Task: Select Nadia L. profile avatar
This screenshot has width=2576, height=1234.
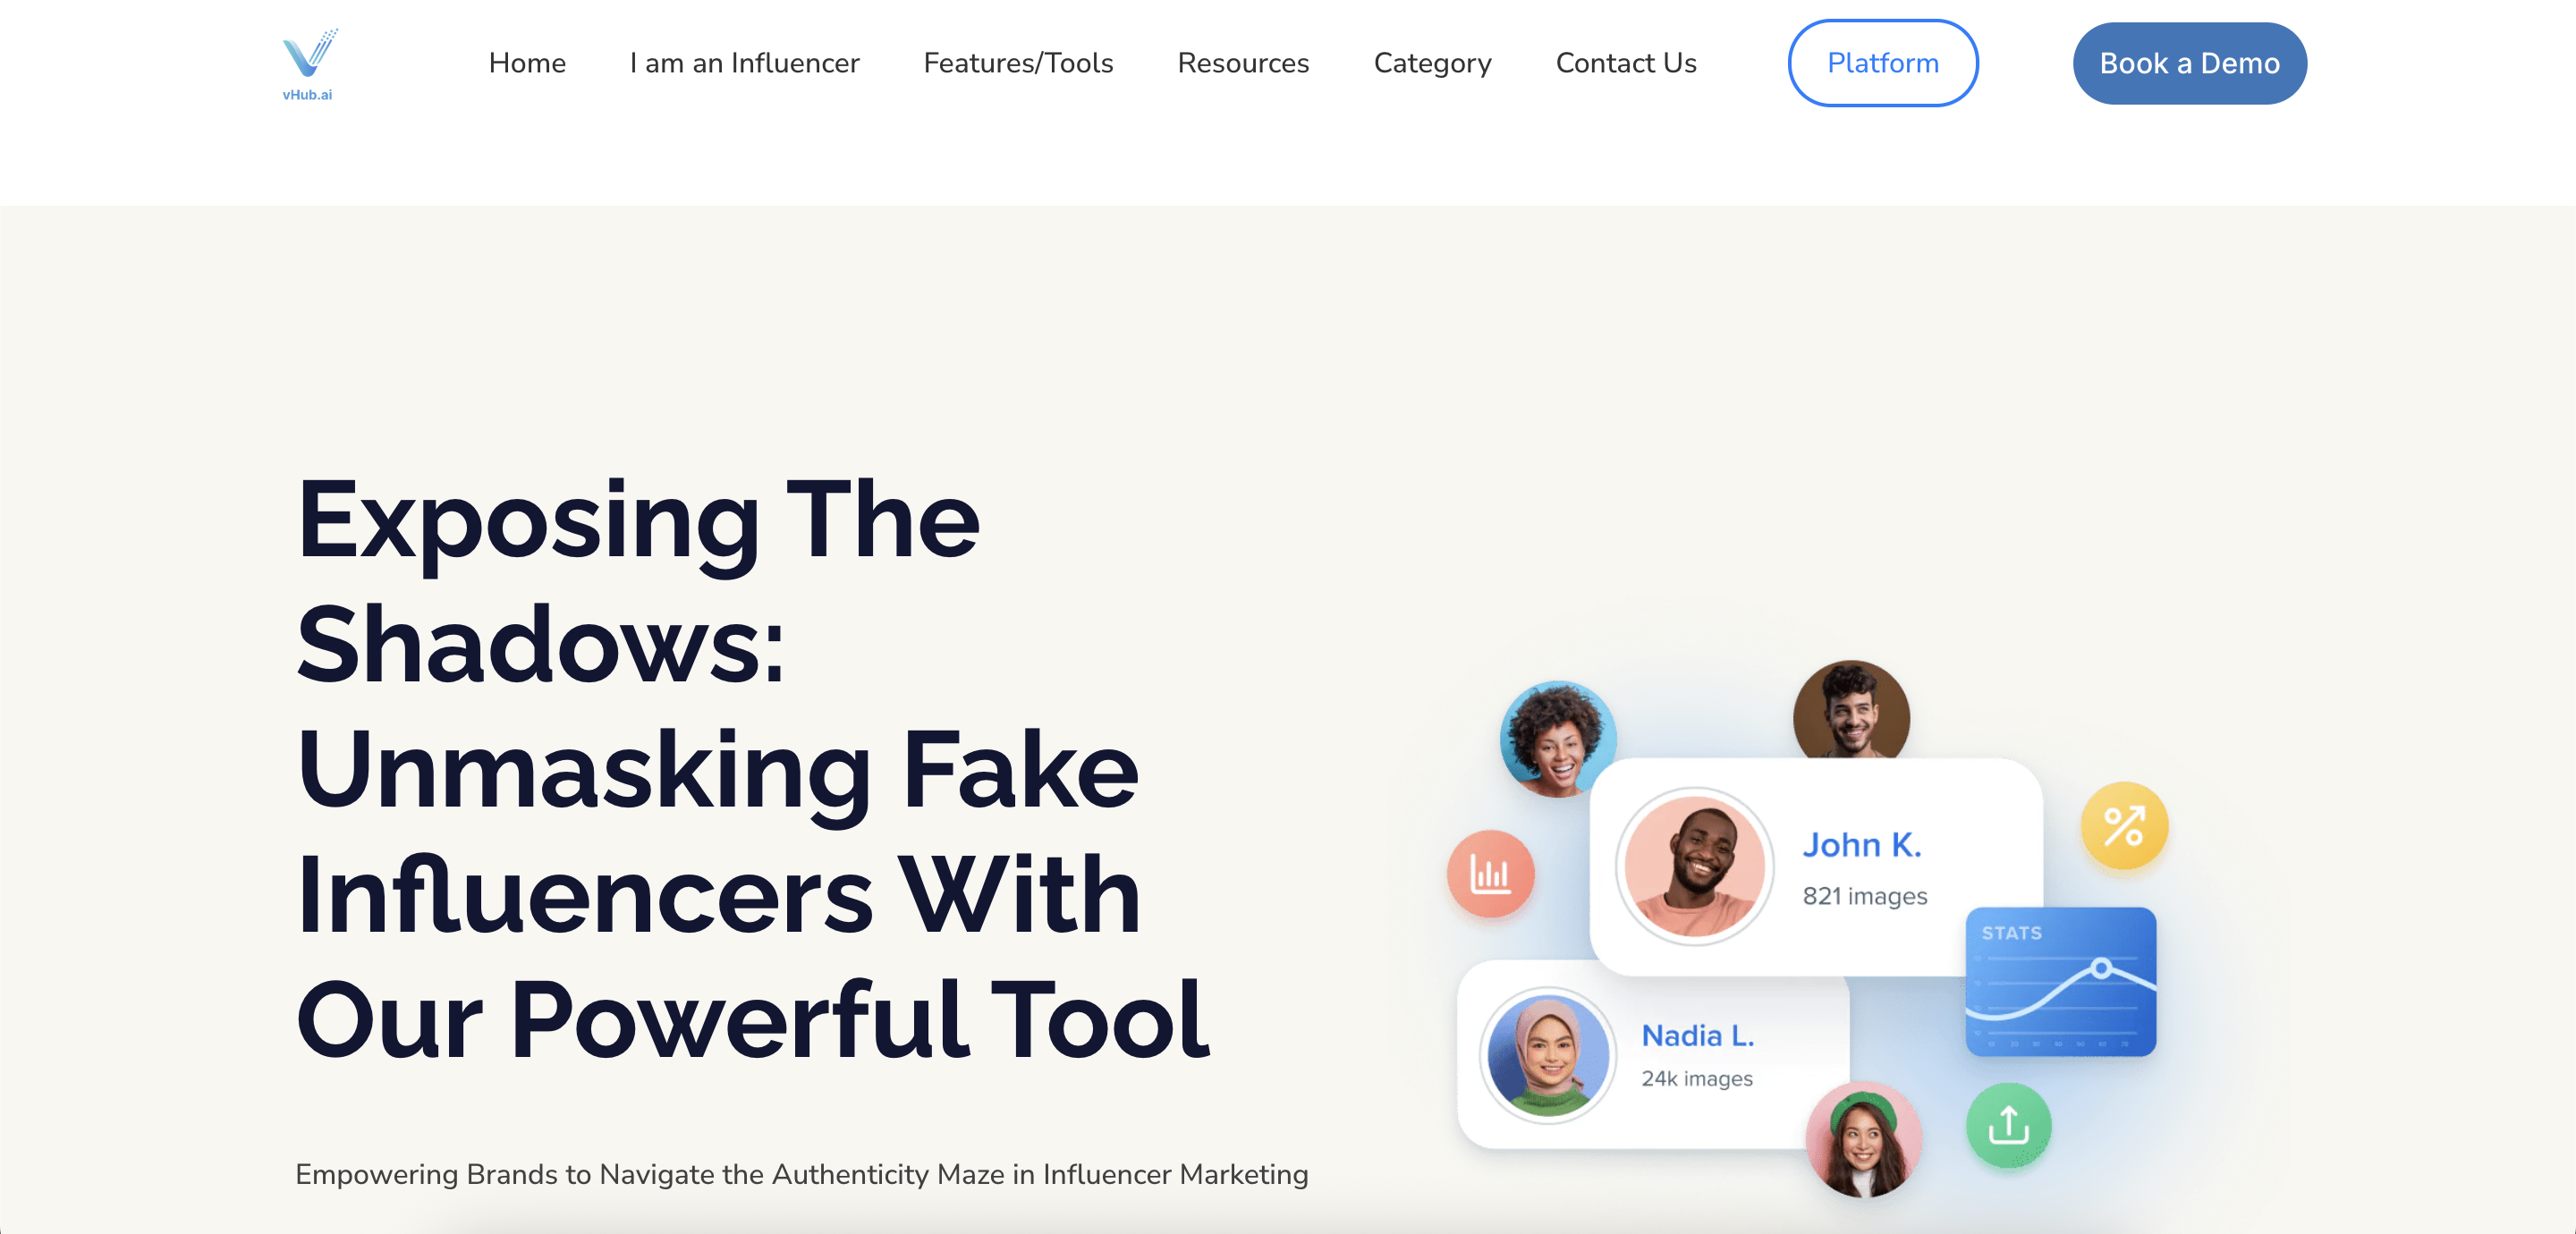Action: pyautogui.click(x=1547, y=1056)
